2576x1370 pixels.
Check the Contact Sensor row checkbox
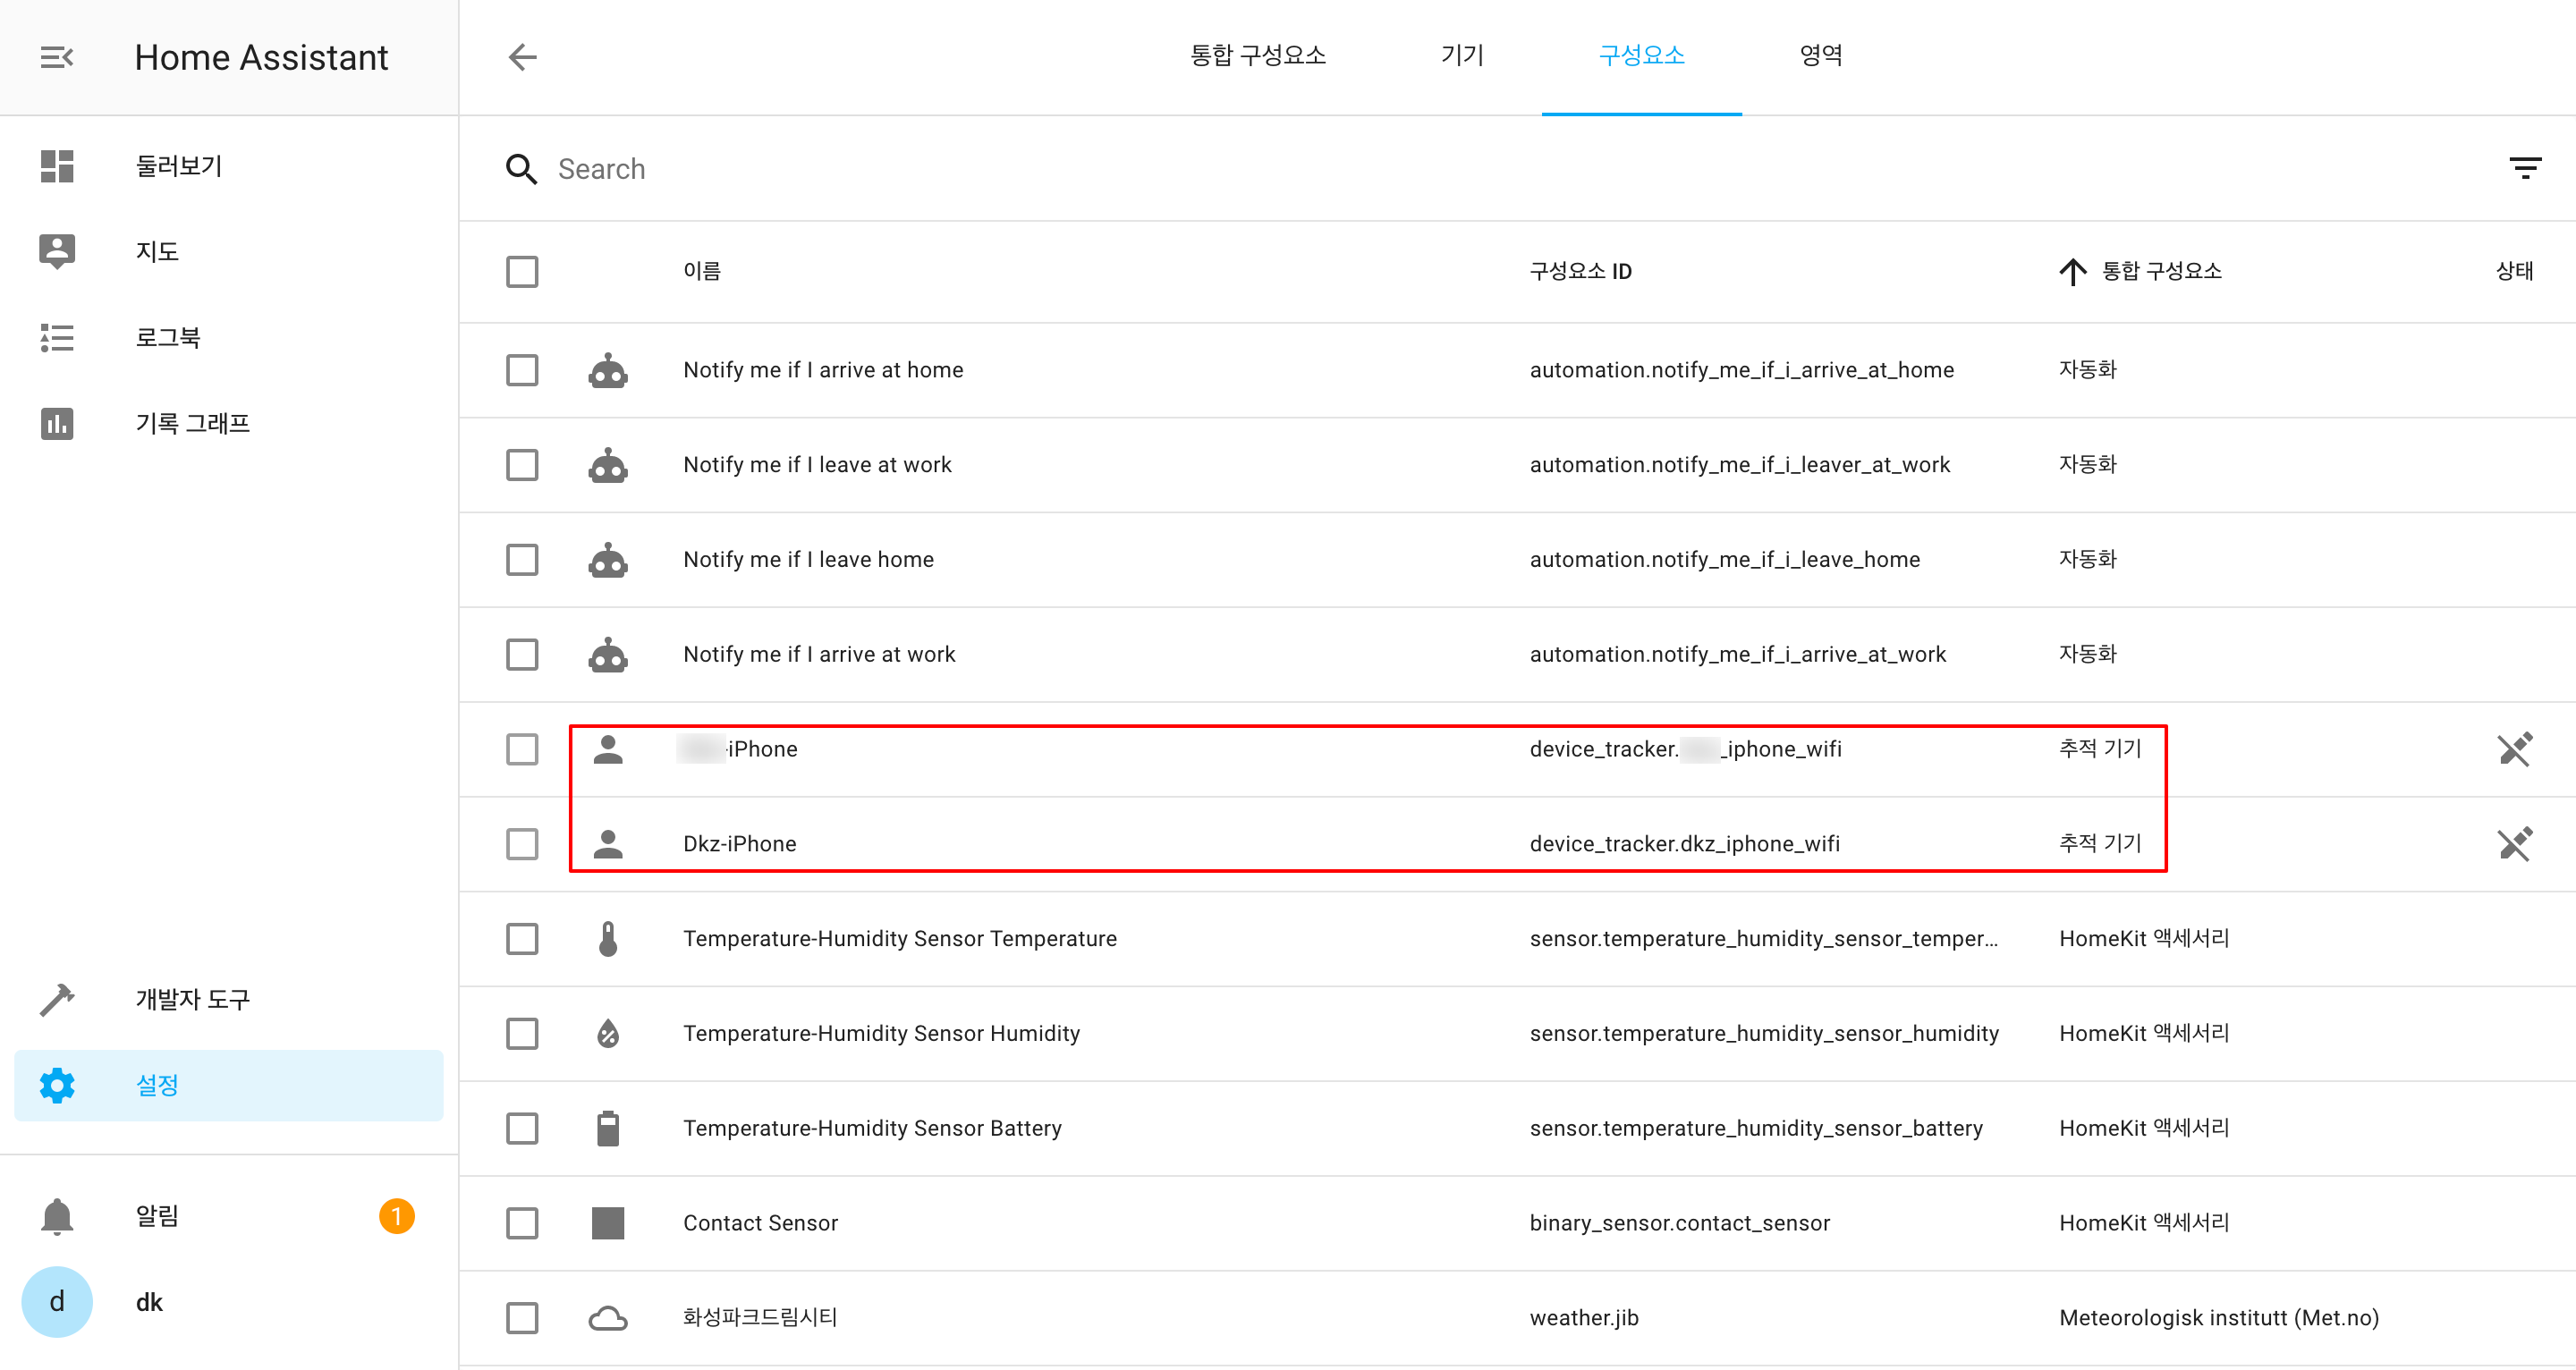click(x=522, y=1223)
